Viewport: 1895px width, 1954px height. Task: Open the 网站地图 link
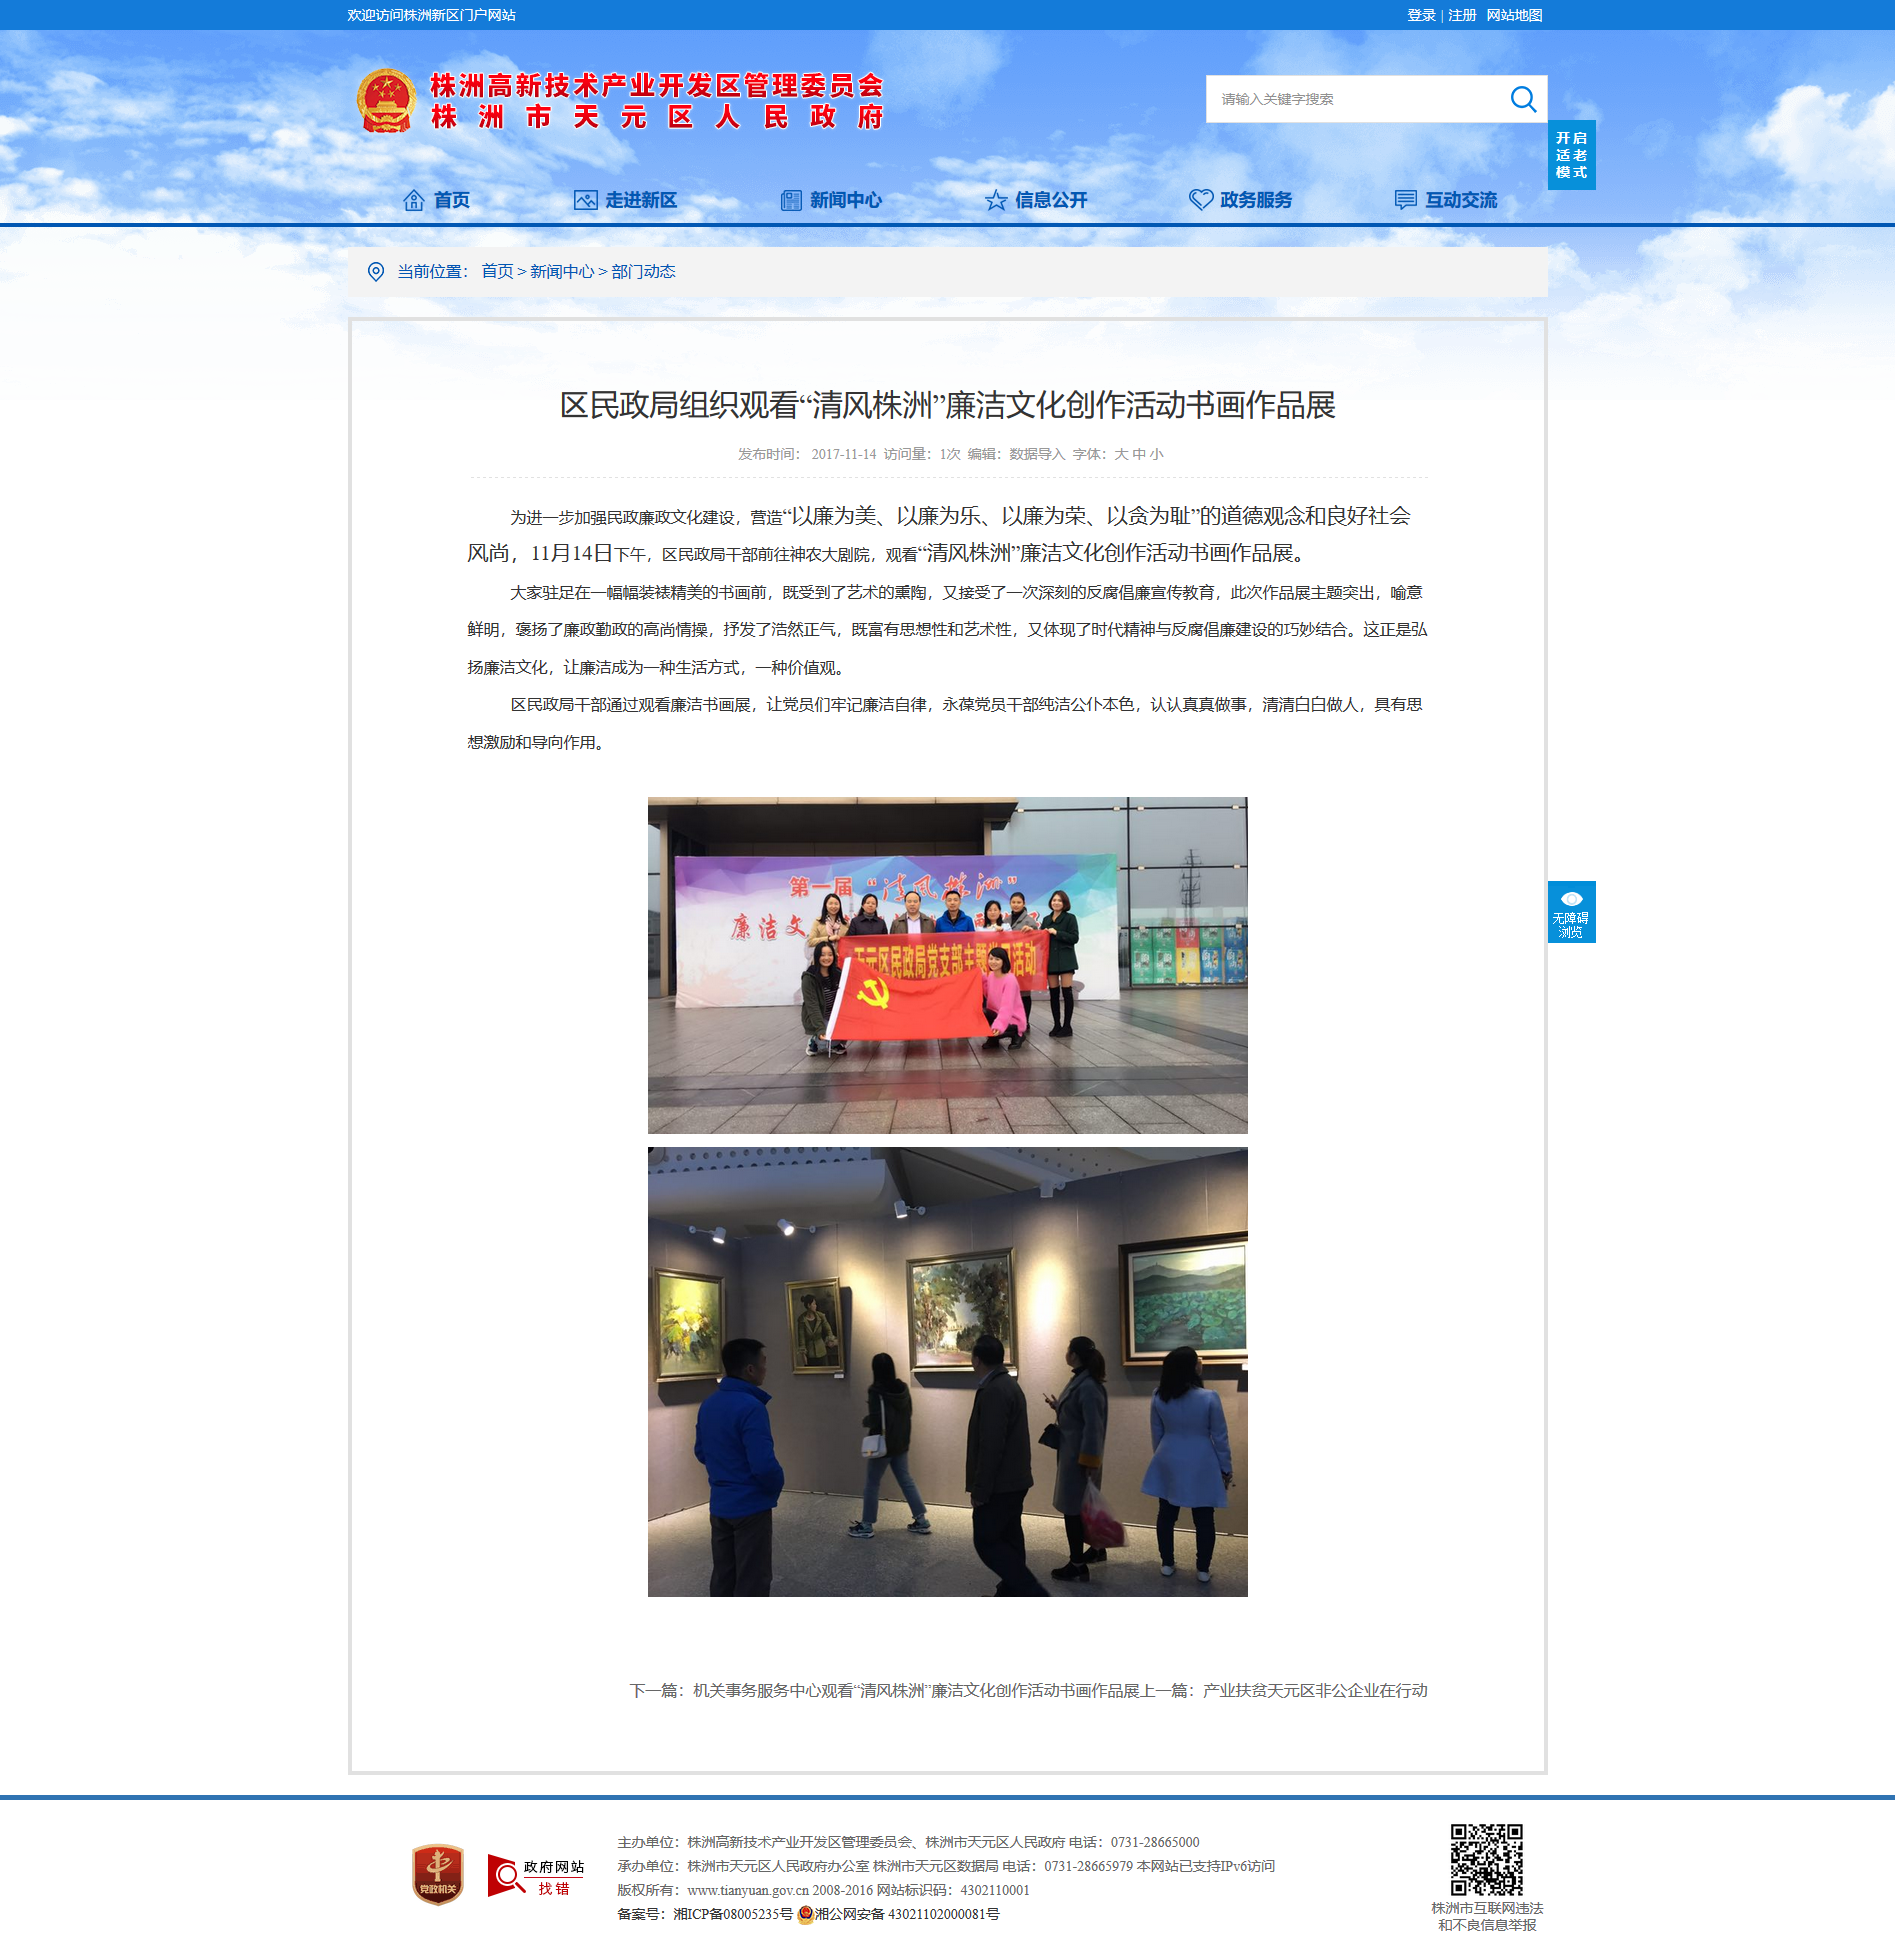[x=1514, y=15]
